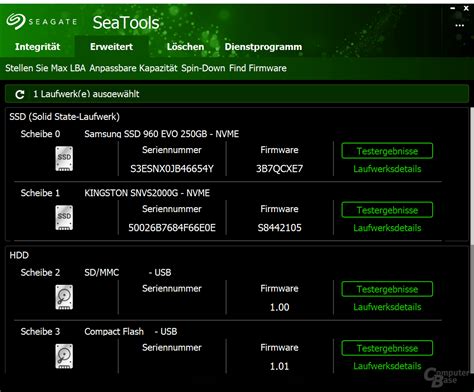Click the KINGSTON SNVS2000G - NVME name
The image size is (474, 392).
[147, 193]
